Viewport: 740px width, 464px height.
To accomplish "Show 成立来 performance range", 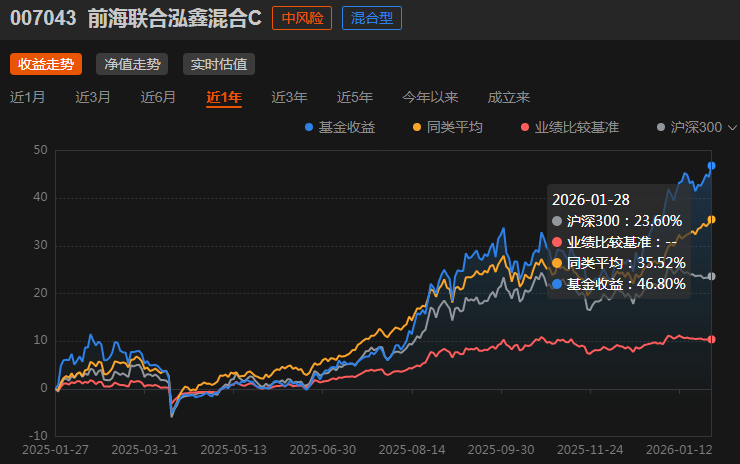I will click(x=509, y=97).
